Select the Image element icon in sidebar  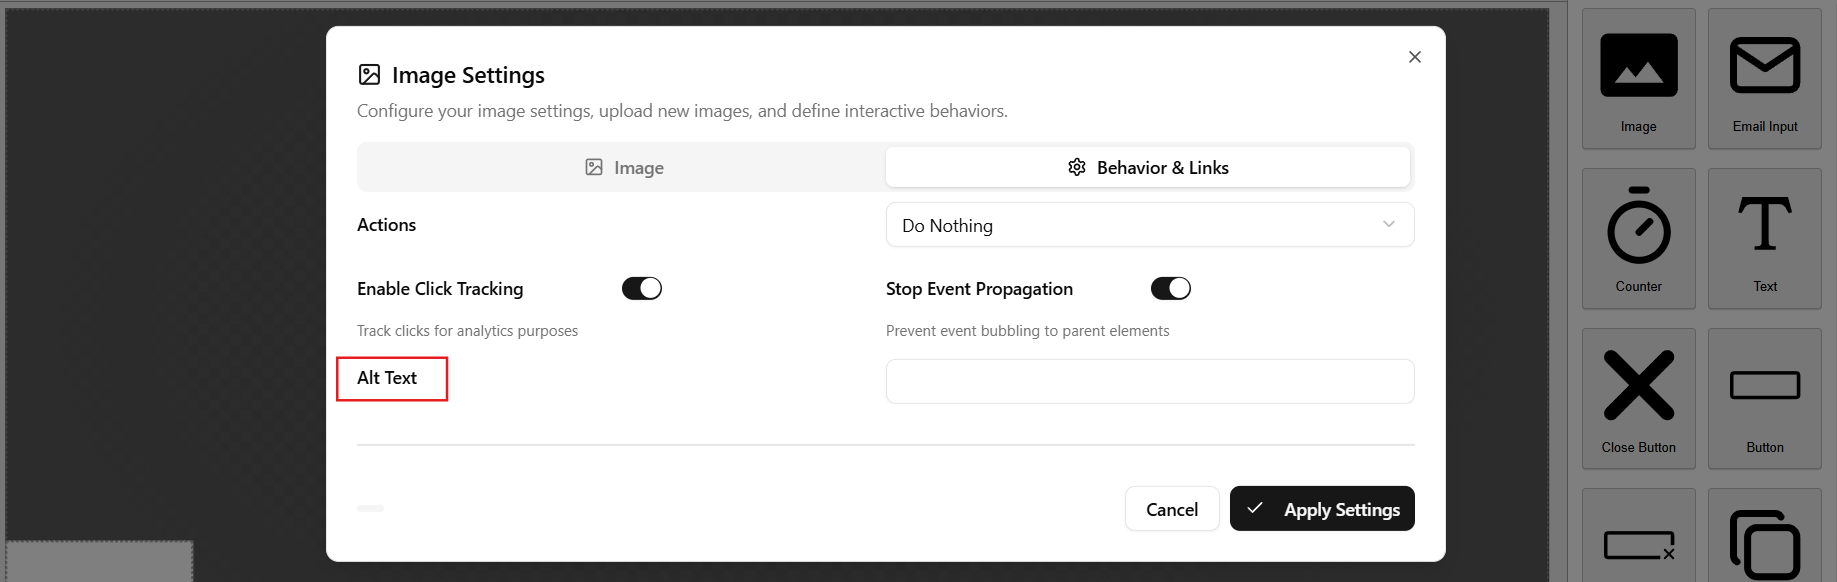point(1638,67)
